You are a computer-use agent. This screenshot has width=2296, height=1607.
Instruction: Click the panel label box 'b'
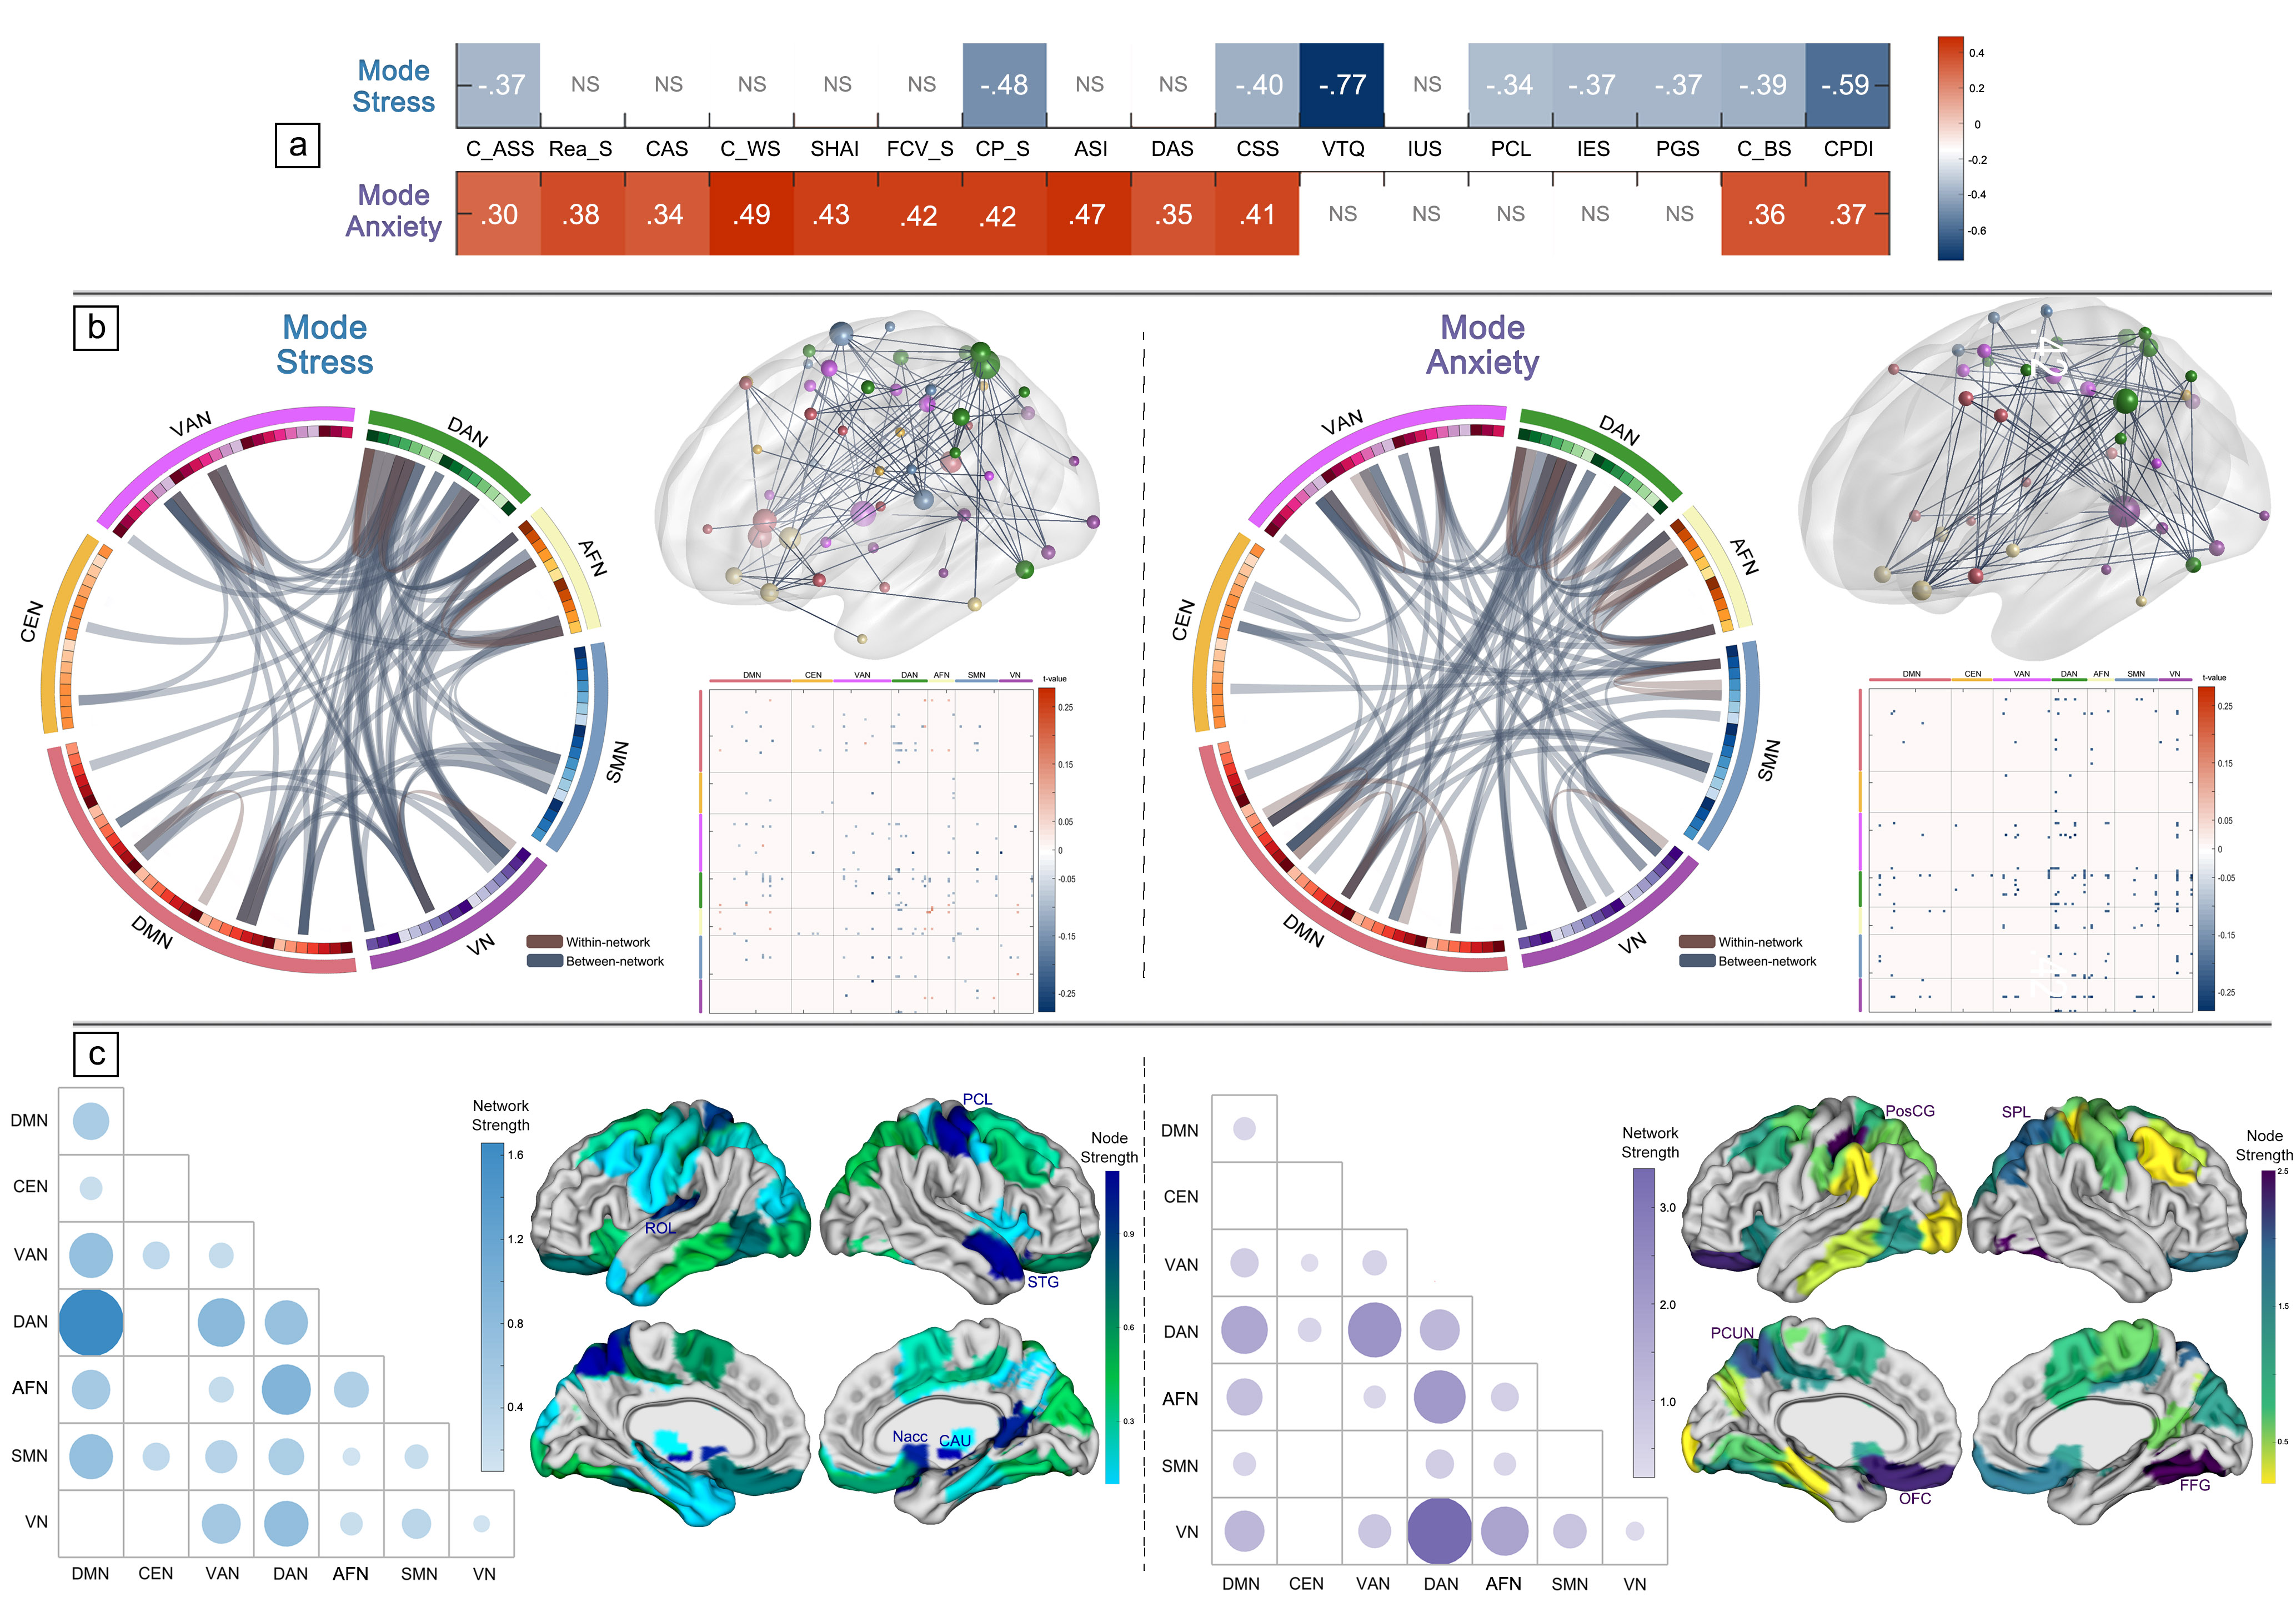(96, 327)
